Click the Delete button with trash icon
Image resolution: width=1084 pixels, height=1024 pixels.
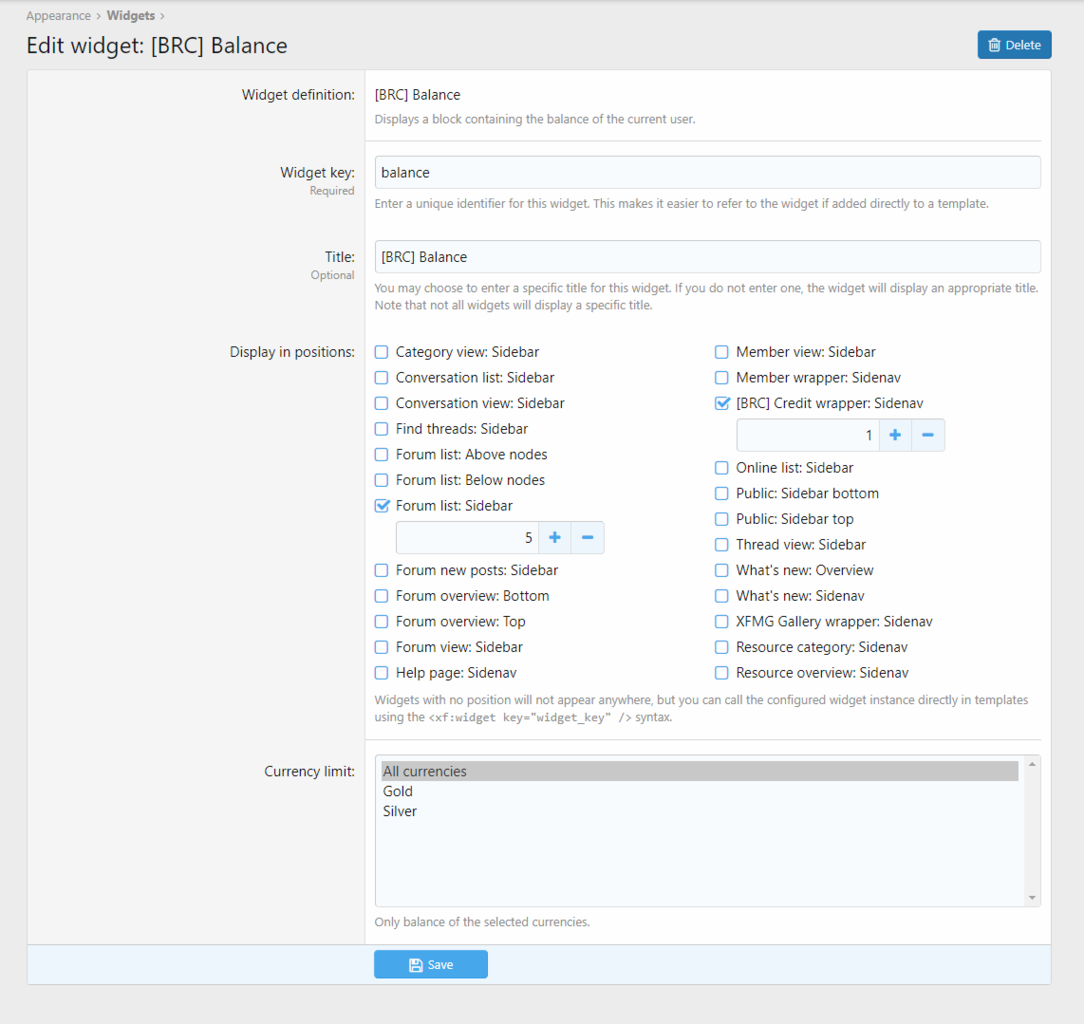[x=1014, y=45]
